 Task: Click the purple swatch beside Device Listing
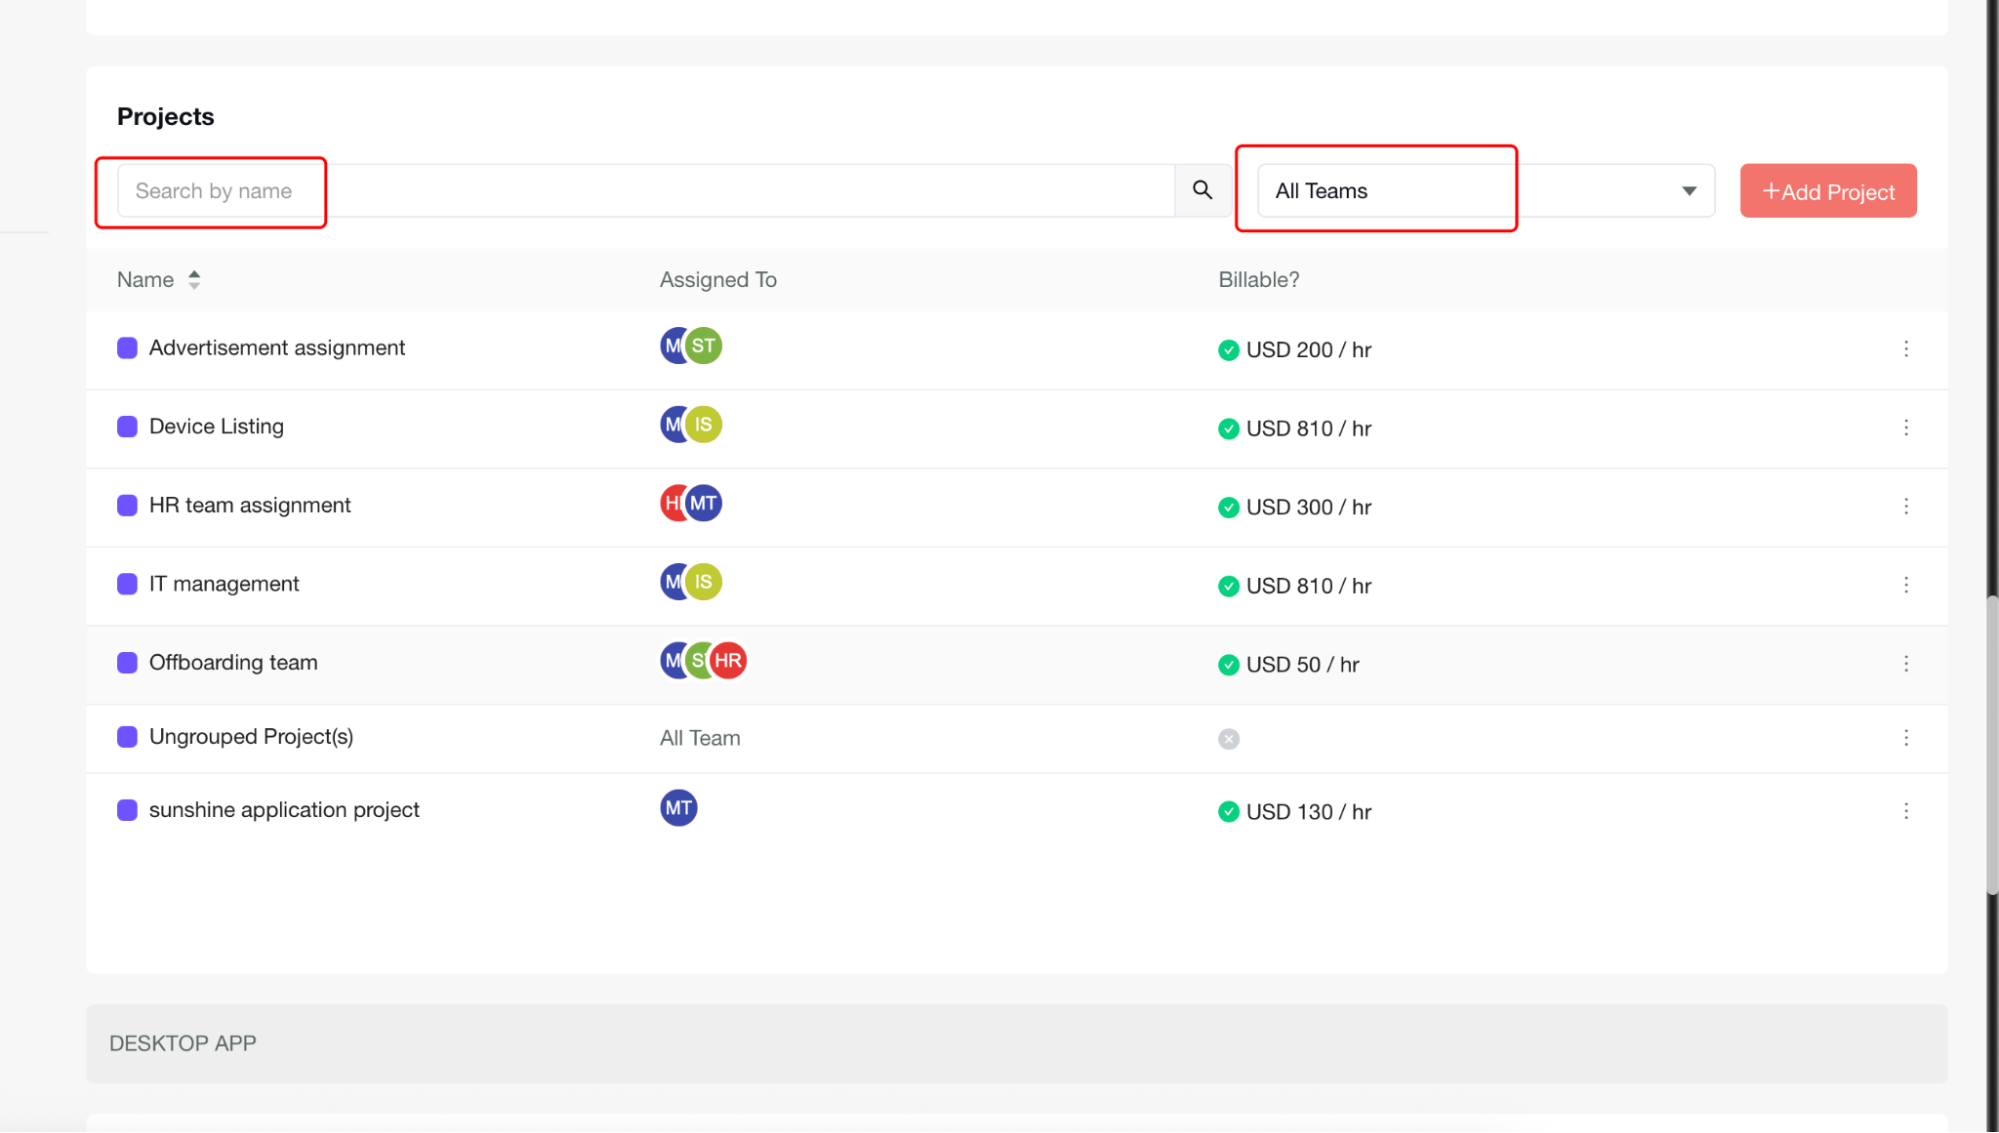click(127, 427)
